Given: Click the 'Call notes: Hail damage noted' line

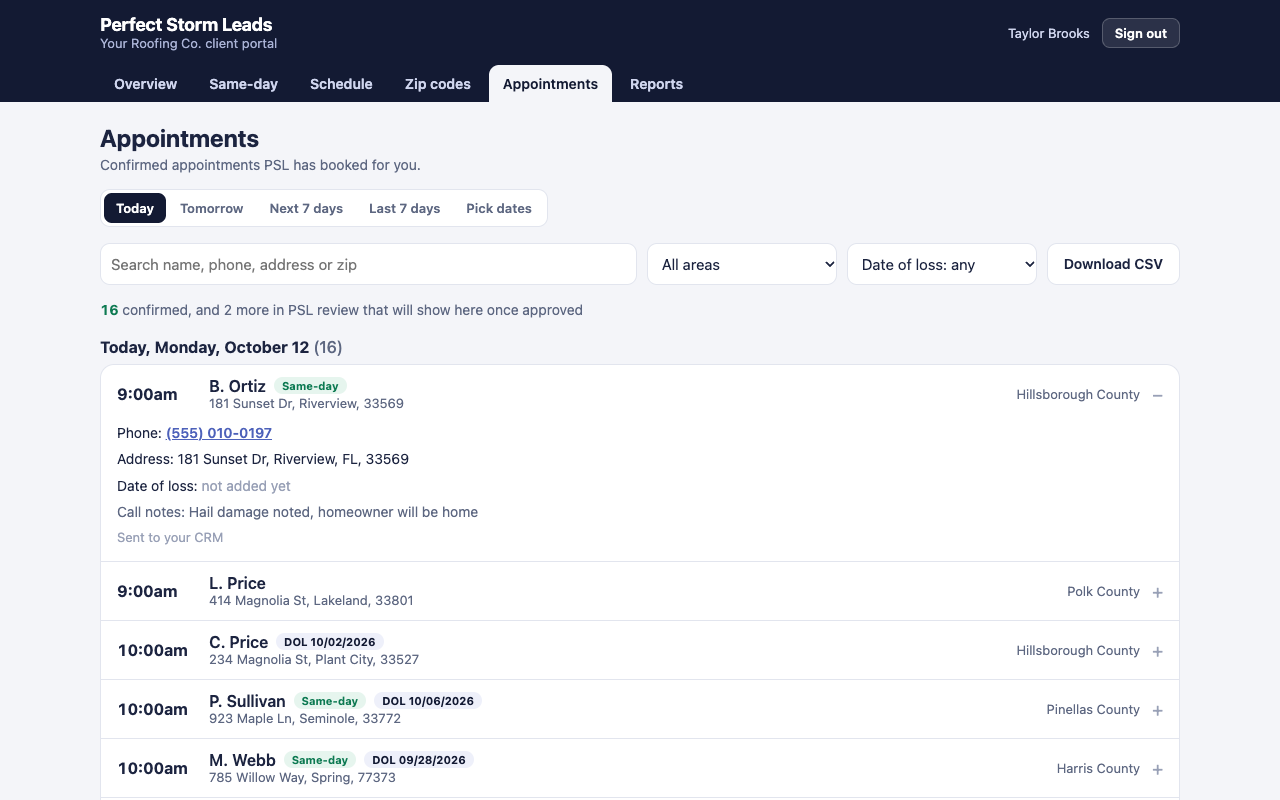Looking at the screenshot, I should (x=298, y=512).
